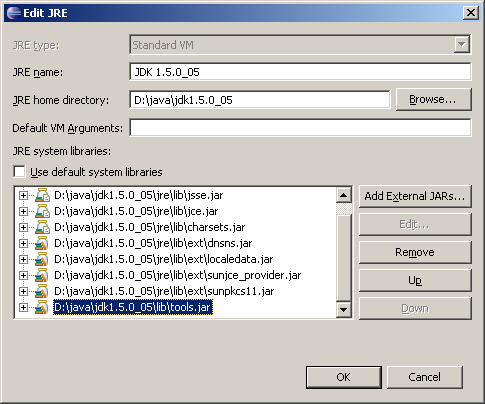Remove the selected library
Screen dimensions: 485x404
coord(415,252)
